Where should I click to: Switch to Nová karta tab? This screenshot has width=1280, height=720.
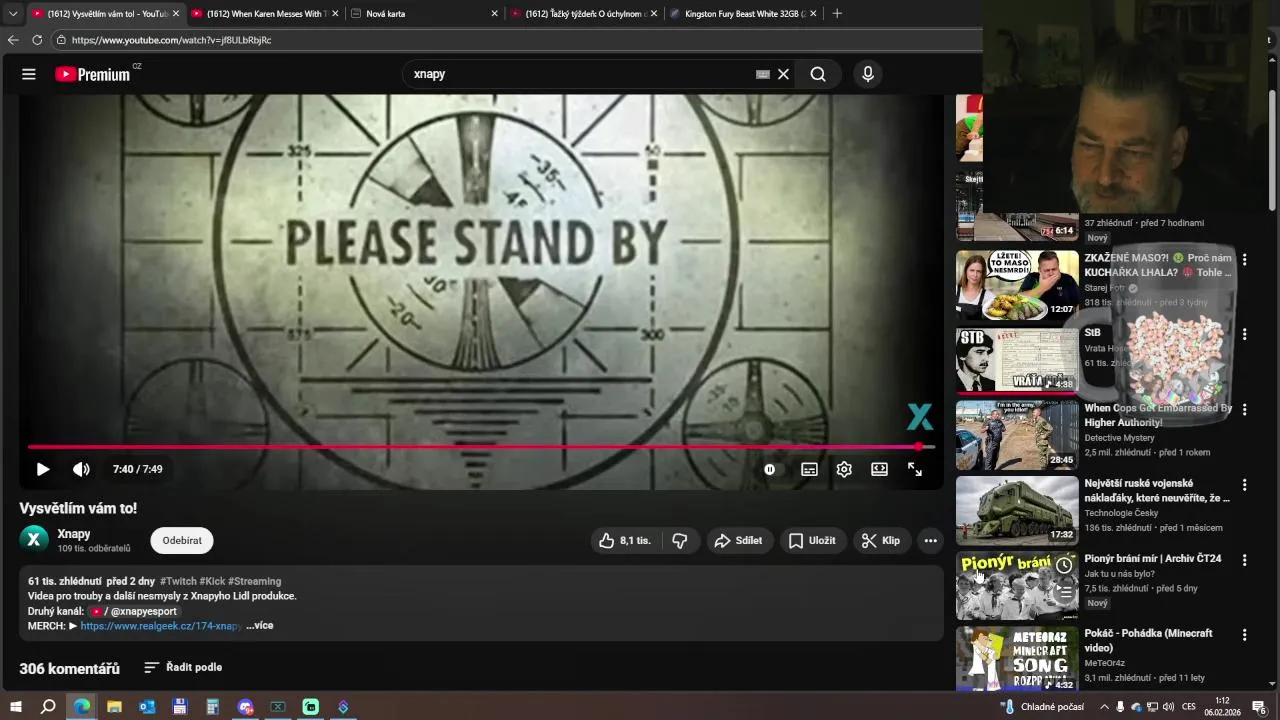(424, 14)
